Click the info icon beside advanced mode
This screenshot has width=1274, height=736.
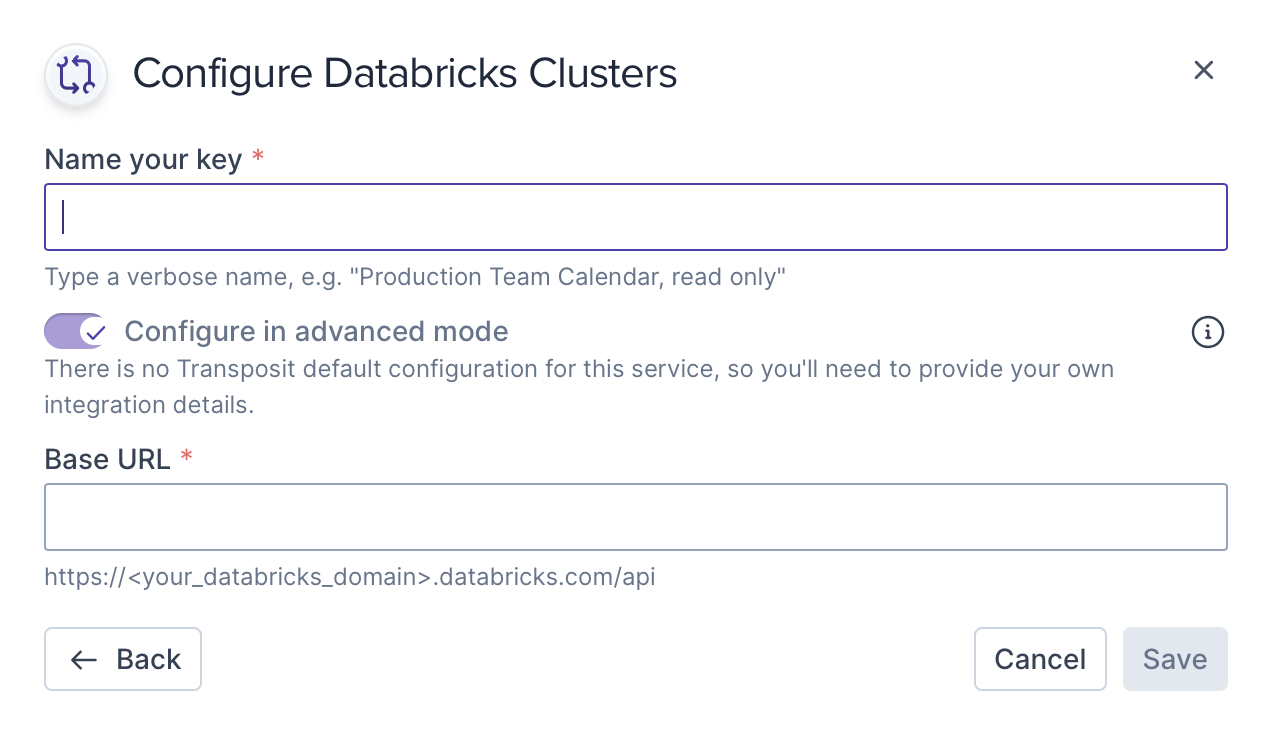point(1208,332)
